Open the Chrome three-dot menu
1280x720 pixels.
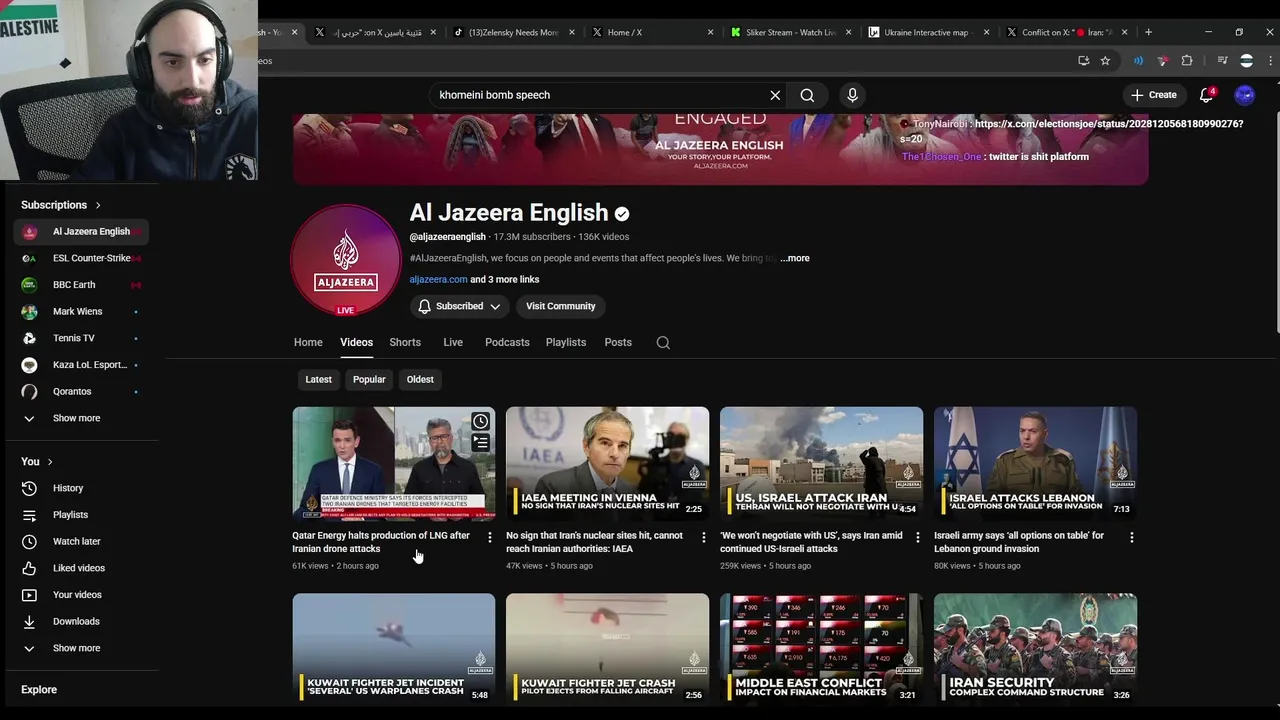[x=1271, y=61]
